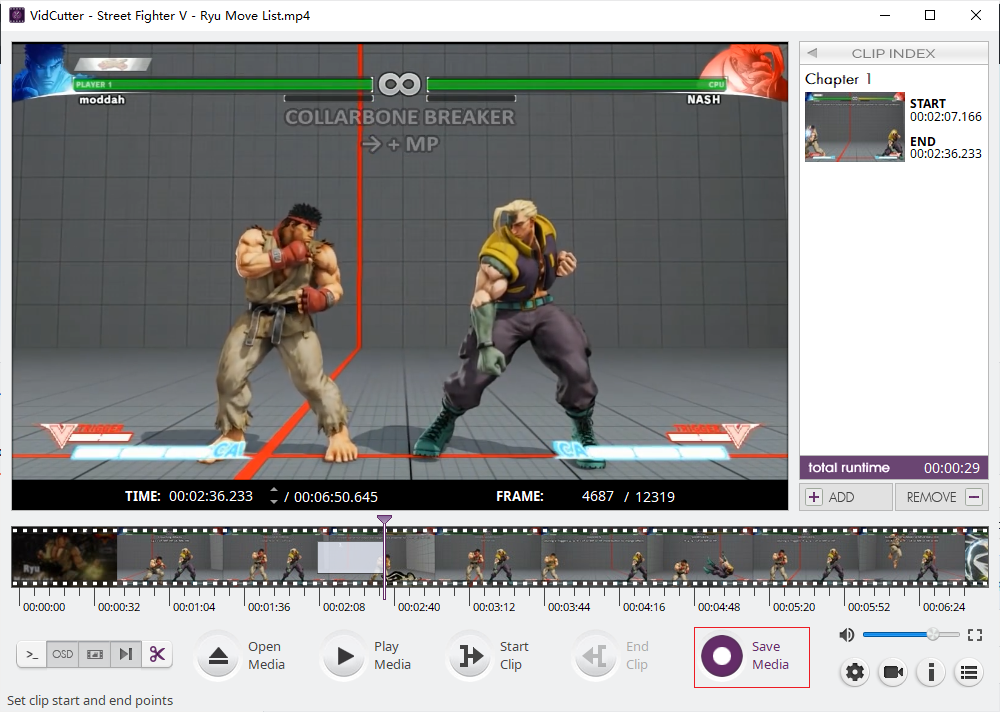Click the 00:05:20 timeline label
This screenshot has width=1000, height=712.
tap(794, 607)
